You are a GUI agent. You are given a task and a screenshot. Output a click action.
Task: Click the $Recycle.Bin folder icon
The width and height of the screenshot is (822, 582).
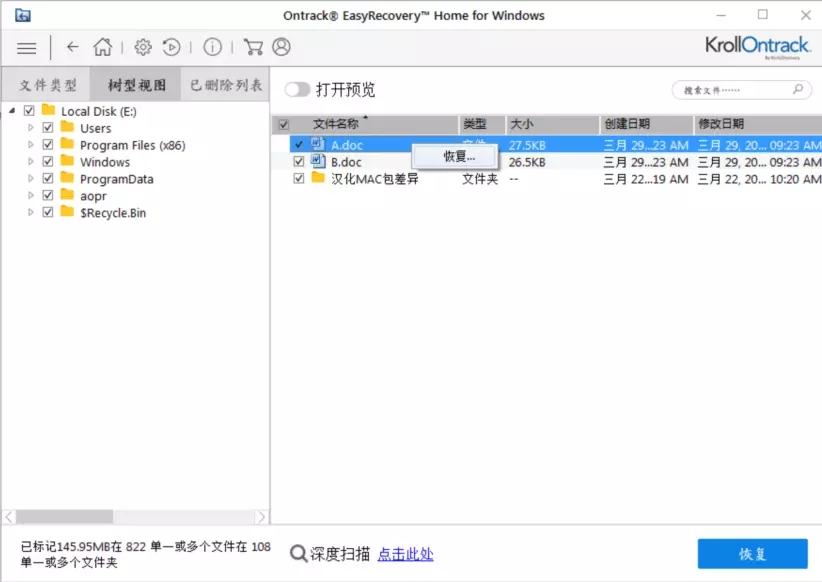point(67,211)
